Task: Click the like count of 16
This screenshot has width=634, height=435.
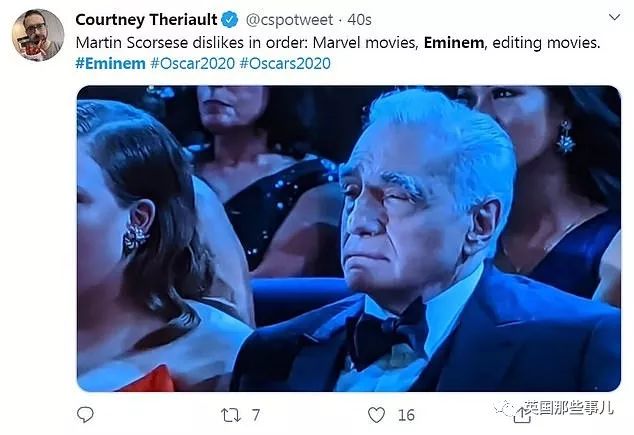Action: click(x=405, y=414)
